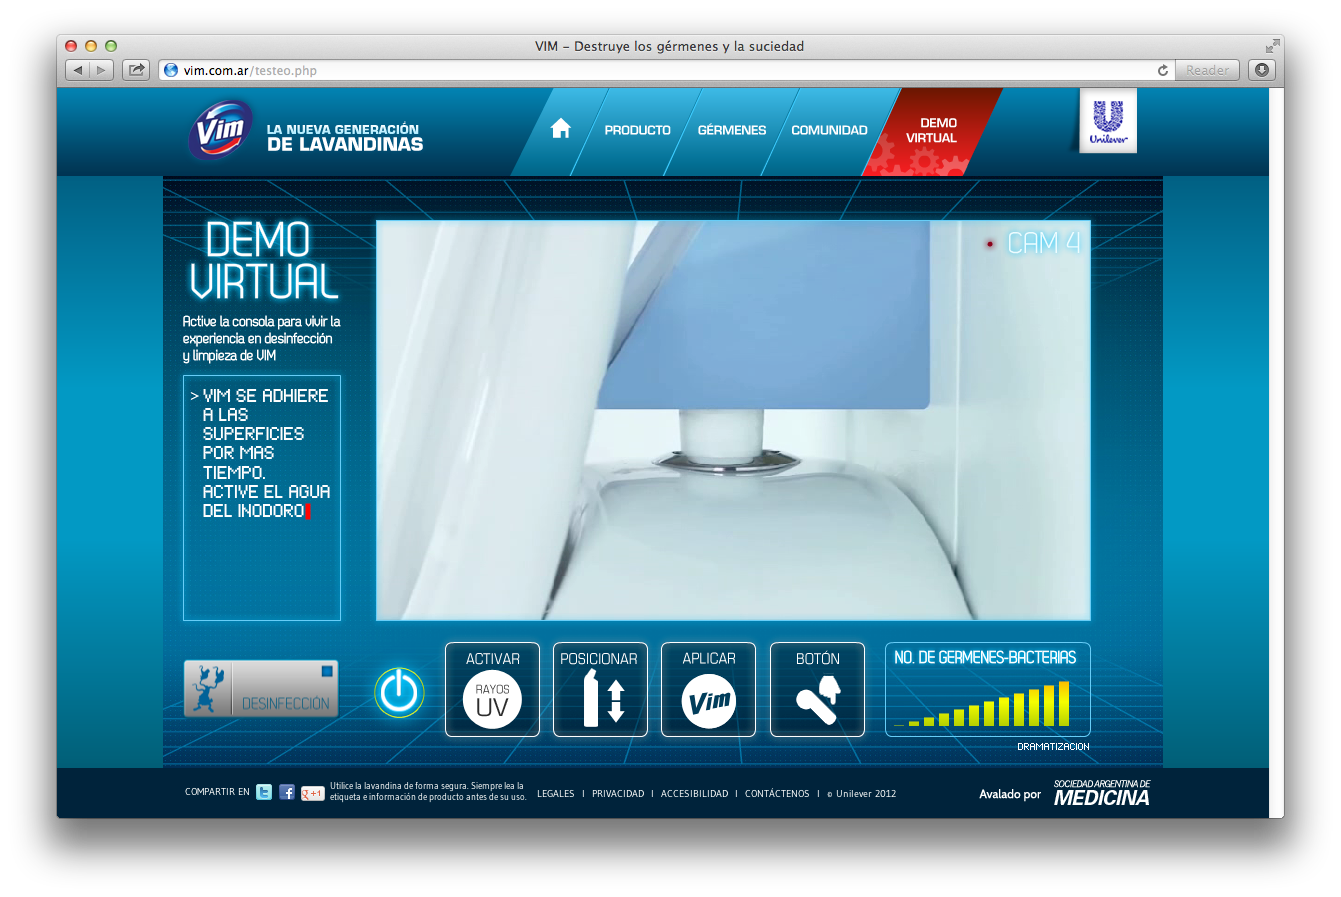Screen dimensions: 1341x897
Task: Click the POSICIONAR bottle button
Action: point(600,689)
